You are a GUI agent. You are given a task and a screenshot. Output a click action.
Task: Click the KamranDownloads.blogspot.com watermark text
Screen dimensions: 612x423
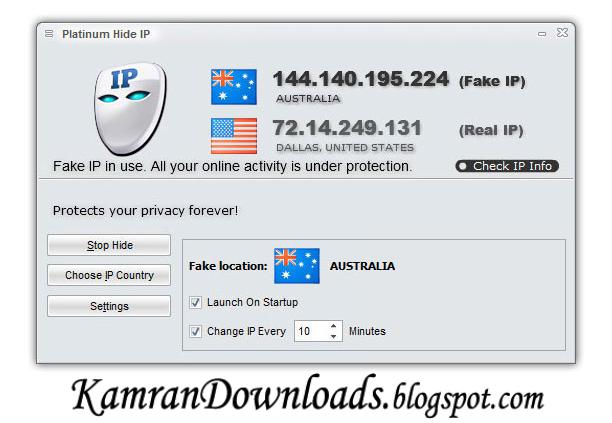(x=308, y=395)
